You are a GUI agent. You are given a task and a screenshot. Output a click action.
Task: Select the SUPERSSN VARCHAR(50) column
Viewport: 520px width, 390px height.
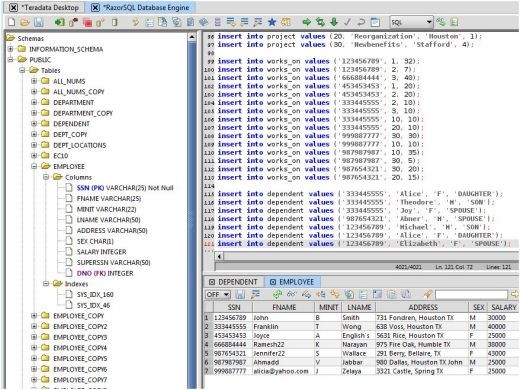(x=113, y=262)
